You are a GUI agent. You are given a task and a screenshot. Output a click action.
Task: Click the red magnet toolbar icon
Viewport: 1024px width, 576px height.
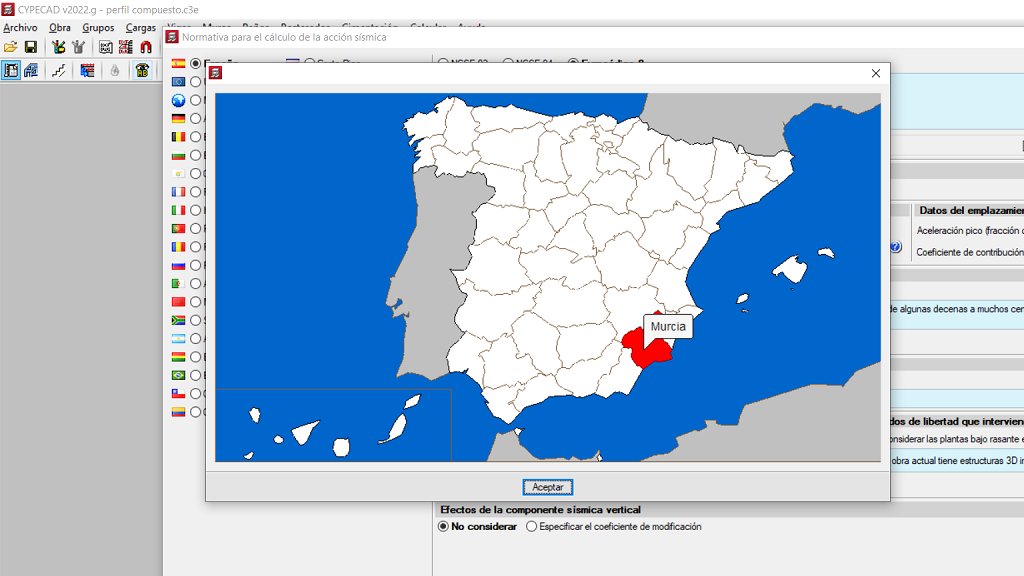coord(146,46)
